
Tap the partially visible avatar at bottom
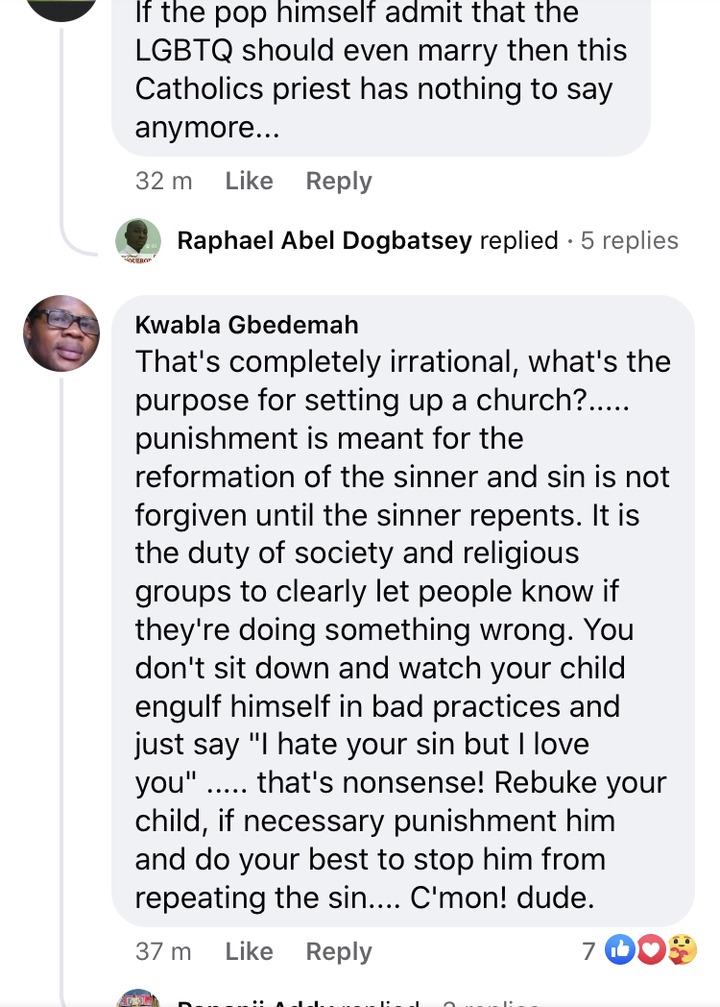coord(138,998)
